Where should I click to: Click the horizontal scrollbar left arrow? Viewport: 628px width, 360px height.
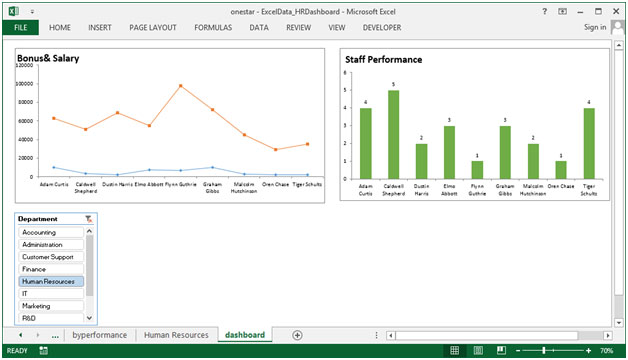pyautogui.click(x=391, y=335)
